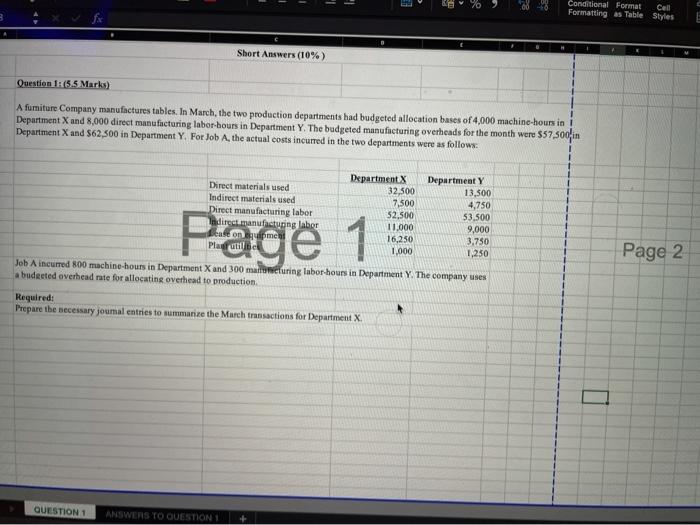Open Format as Table gallery

click(628, 10)
